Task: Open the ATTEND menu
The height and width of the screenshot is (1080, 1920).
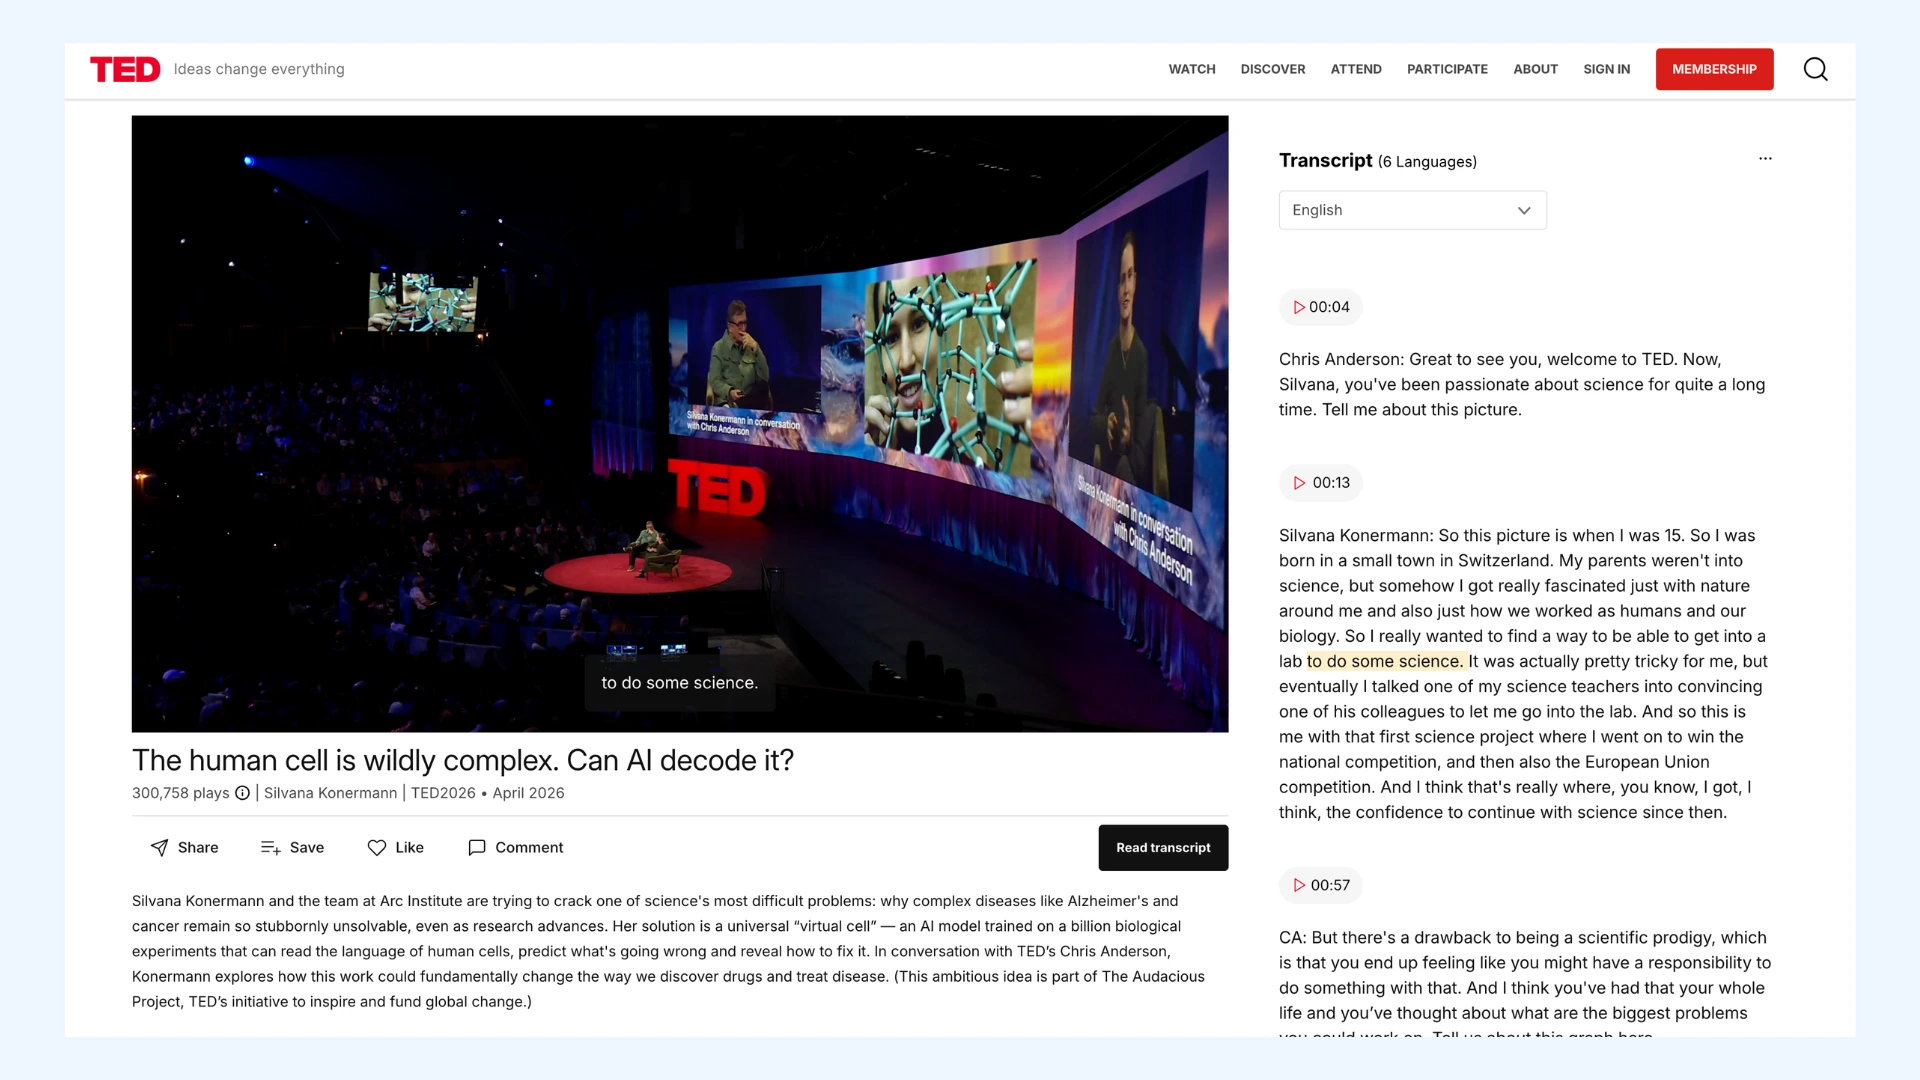Action: (x=1356, y=69)
